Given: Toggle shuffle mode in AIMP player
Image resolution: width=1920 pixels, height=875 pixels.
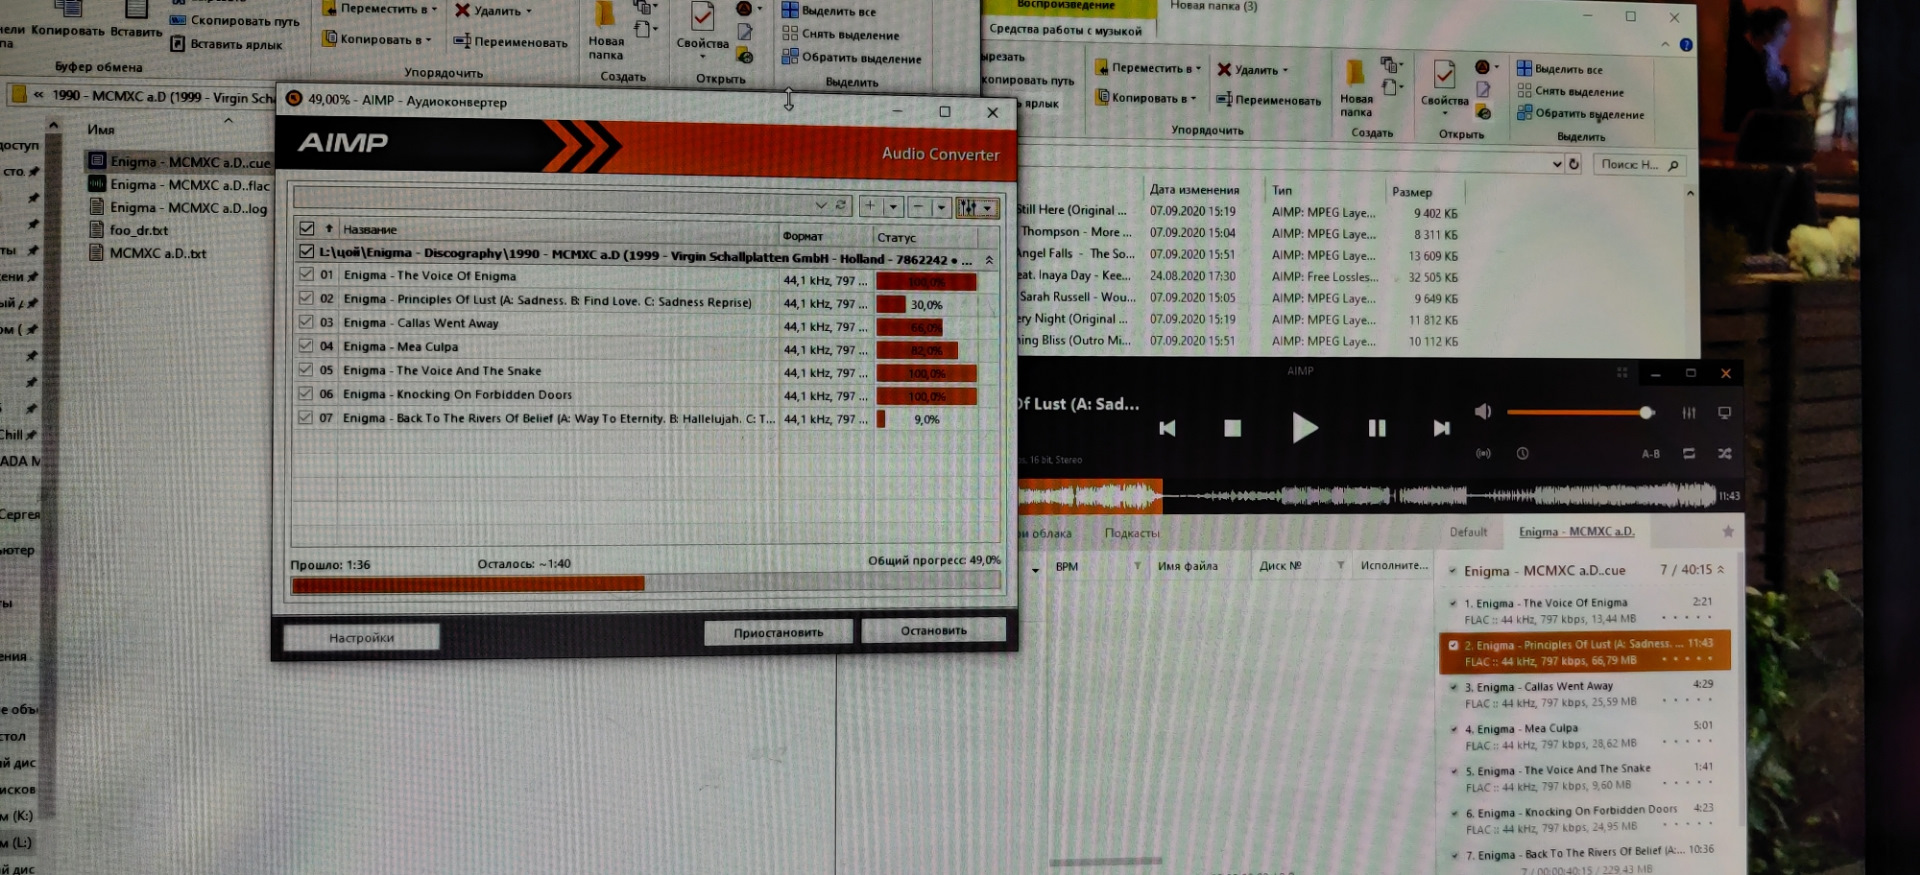Looking at the screenshot, I should pyautogui.click(x=1725, y=454).
